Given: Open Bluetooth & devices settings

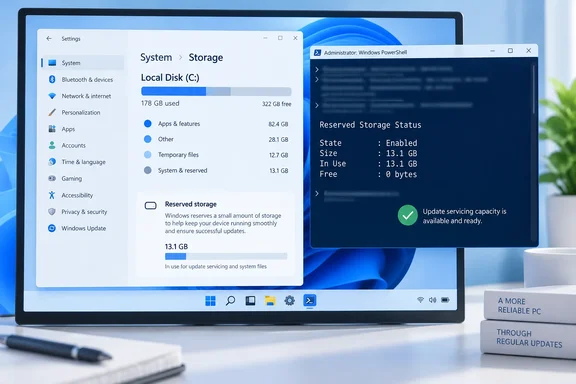Looking at the screenshot, I should (83, 79).
